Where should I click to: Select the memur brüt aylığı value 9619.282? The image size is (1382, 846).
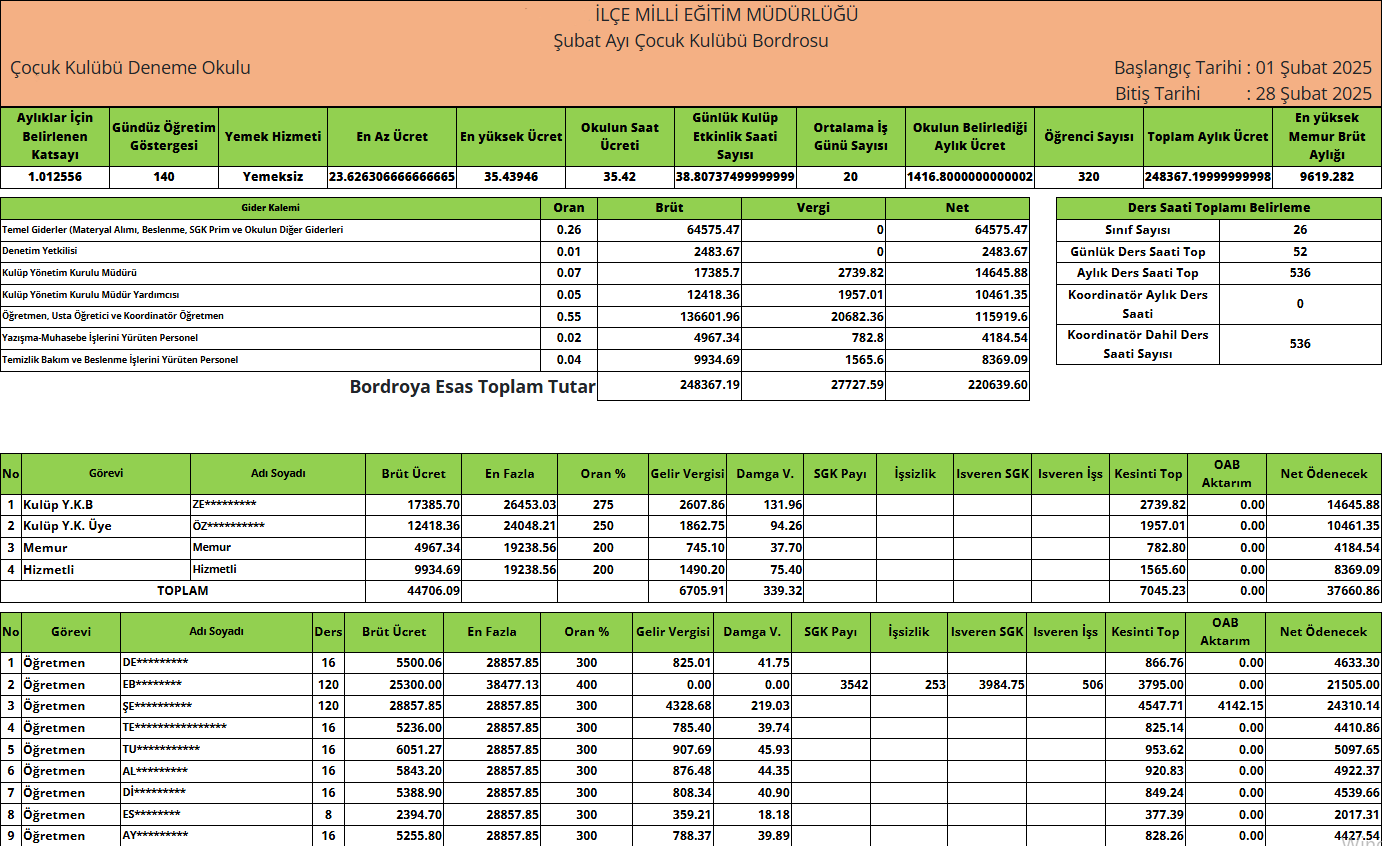click(x=1327, y=177)
